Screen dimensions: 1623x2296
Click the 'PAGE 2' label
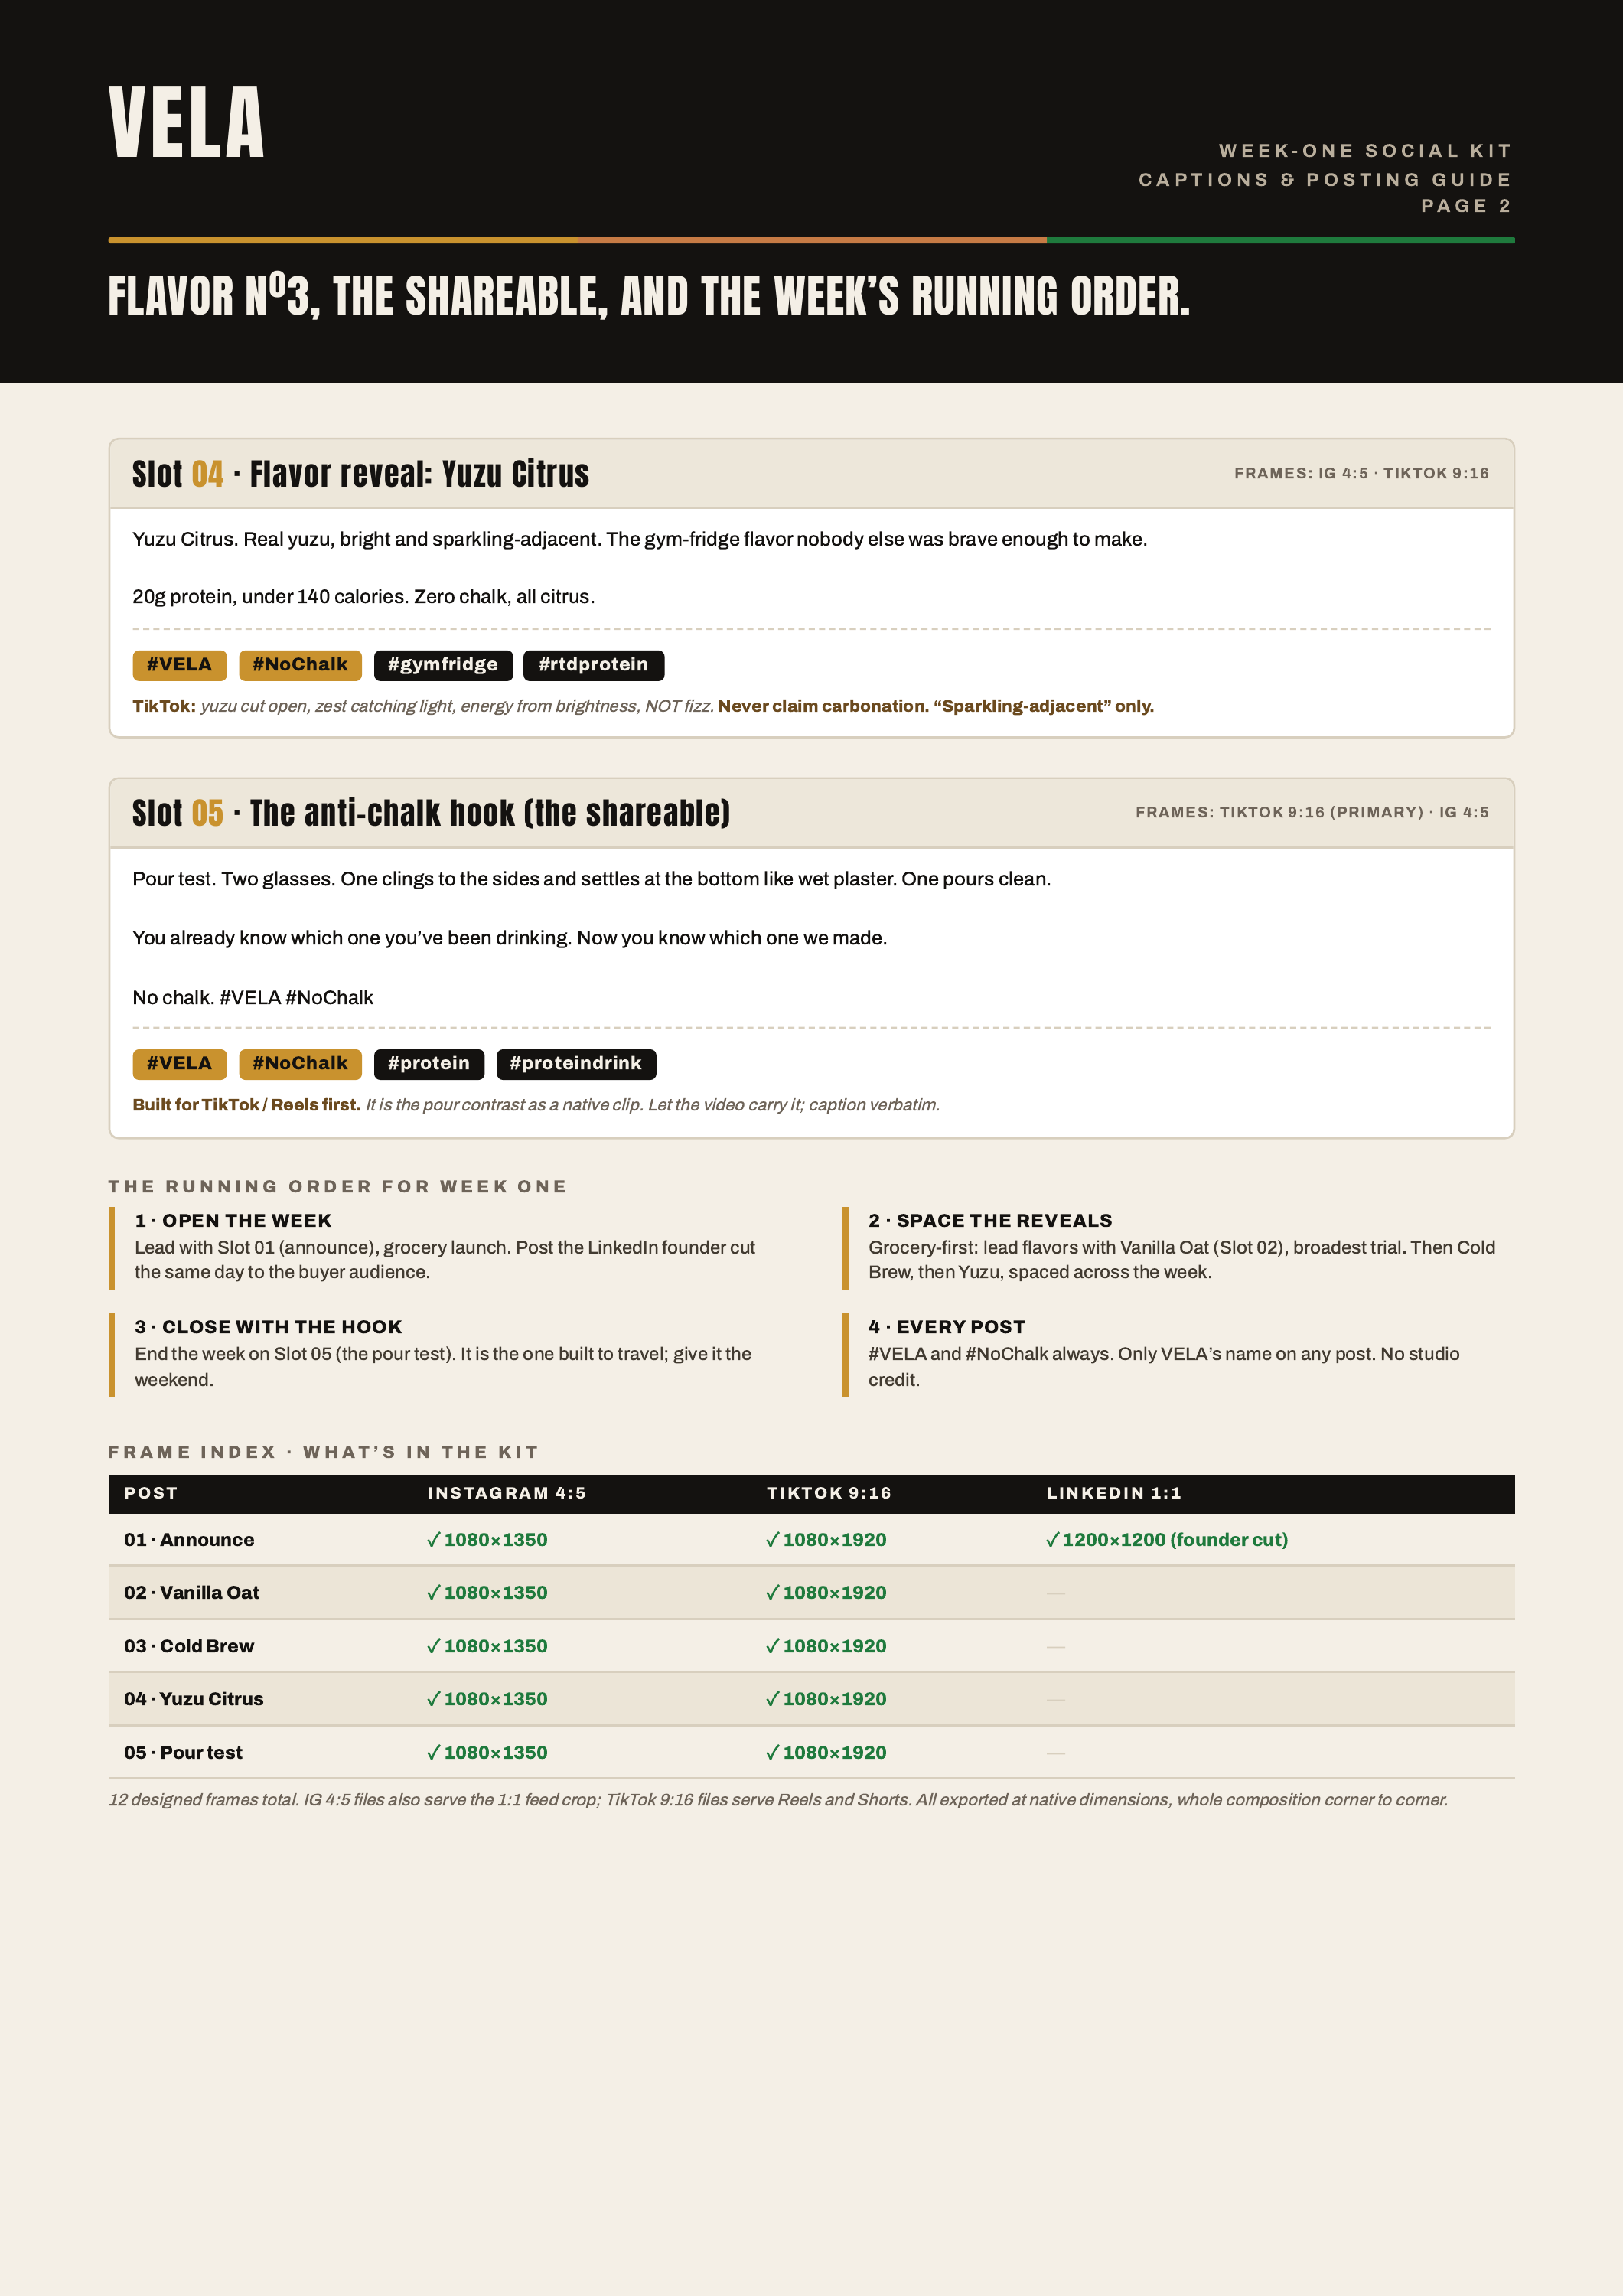1466,206
